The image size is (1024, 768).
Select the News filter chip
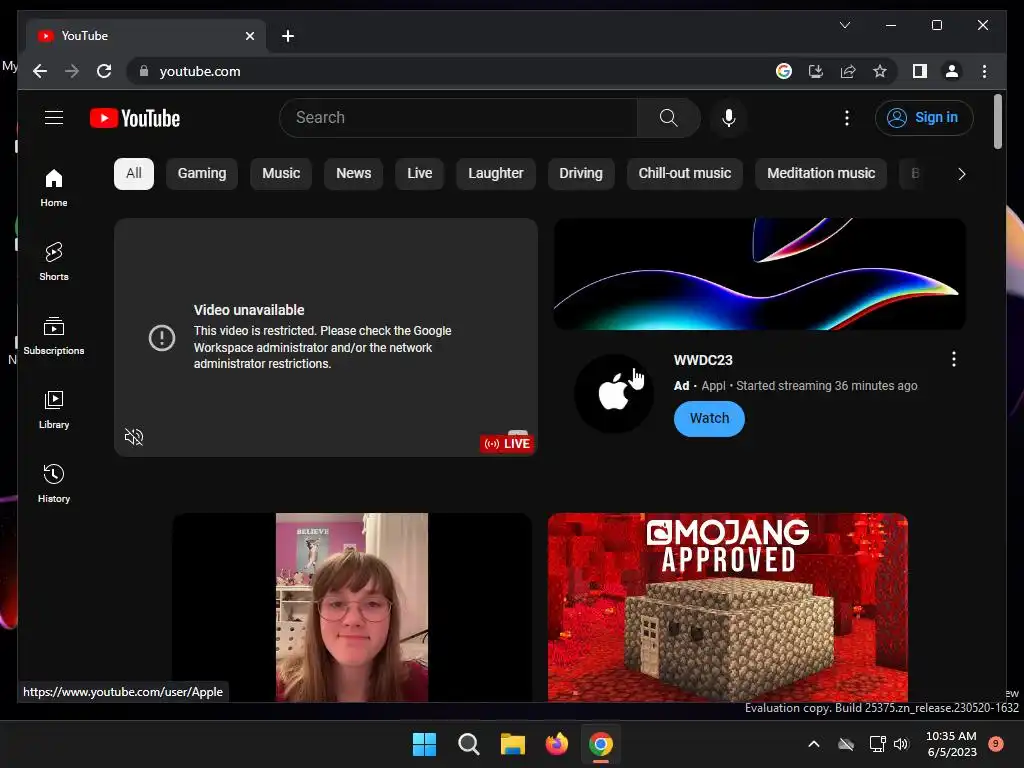pos(353,174)
